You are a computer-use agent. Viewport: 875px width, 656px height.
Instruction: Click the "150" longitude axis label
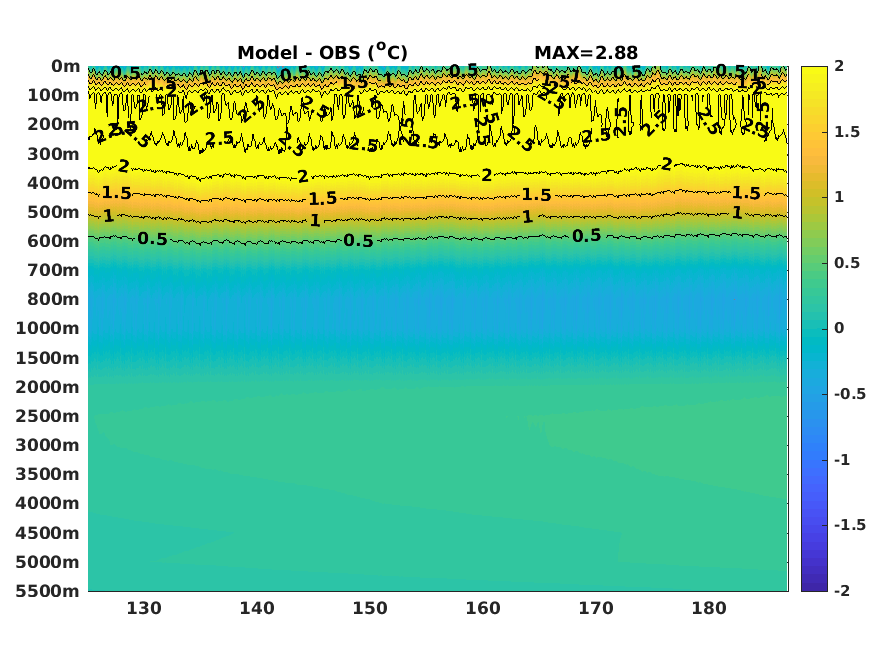(370, 608)
